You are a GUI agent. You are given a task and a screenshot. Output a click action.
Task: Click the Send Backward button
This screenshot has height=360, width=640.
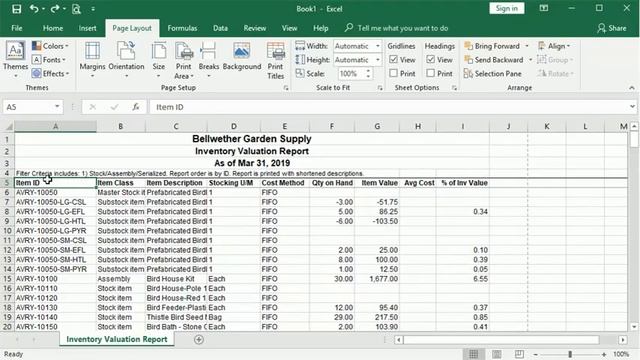point(494,60)
